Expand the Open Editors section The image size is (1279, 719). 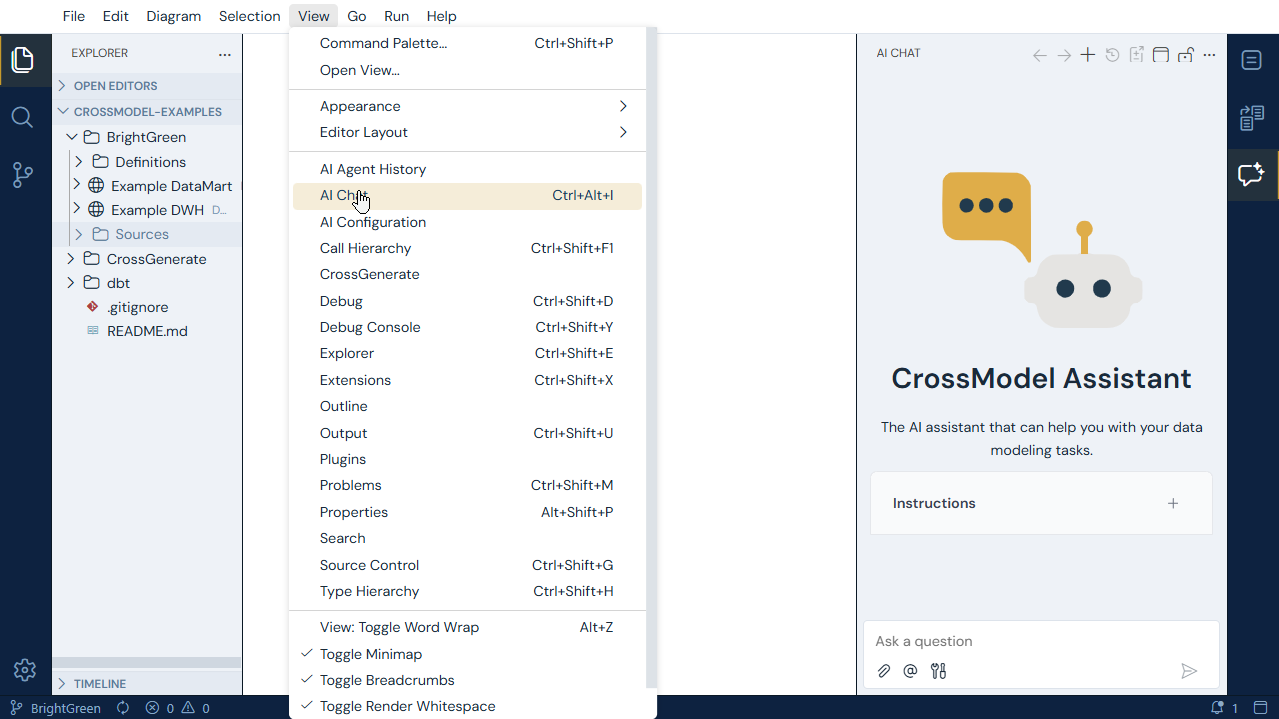click(146, 86)
